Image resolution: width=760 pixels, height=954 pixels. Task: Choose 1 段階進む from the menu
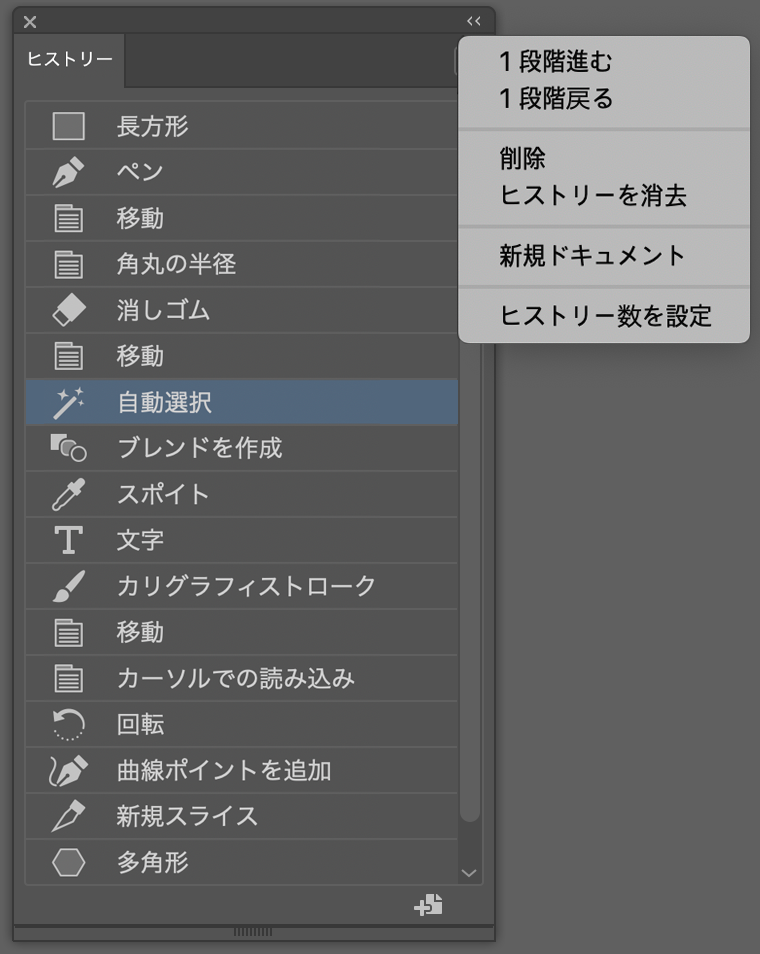[555, 62]
